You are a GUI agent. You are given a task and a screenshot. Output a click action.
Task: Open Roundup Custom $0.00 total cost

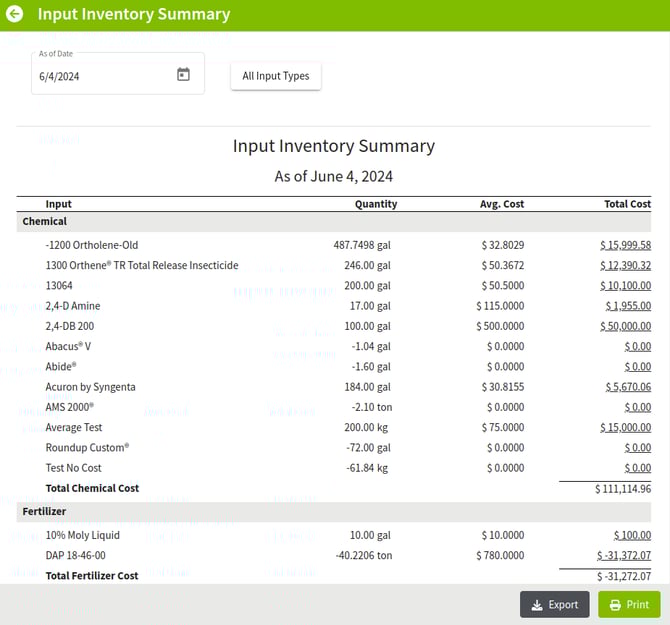(x=637, y=448)
